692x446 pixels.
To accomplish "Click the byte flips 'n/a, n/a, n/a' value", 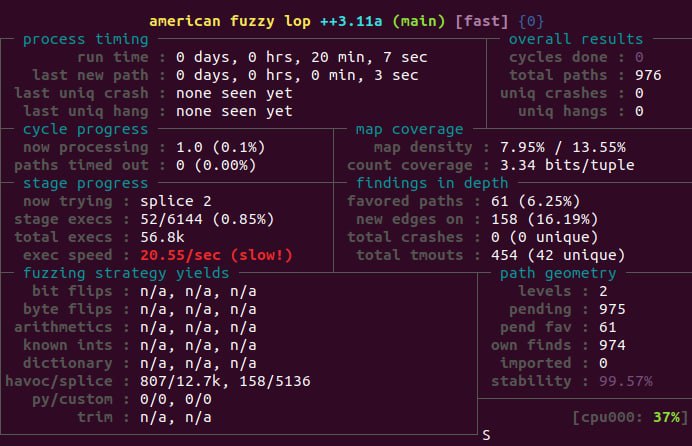I will coord(198,310).
